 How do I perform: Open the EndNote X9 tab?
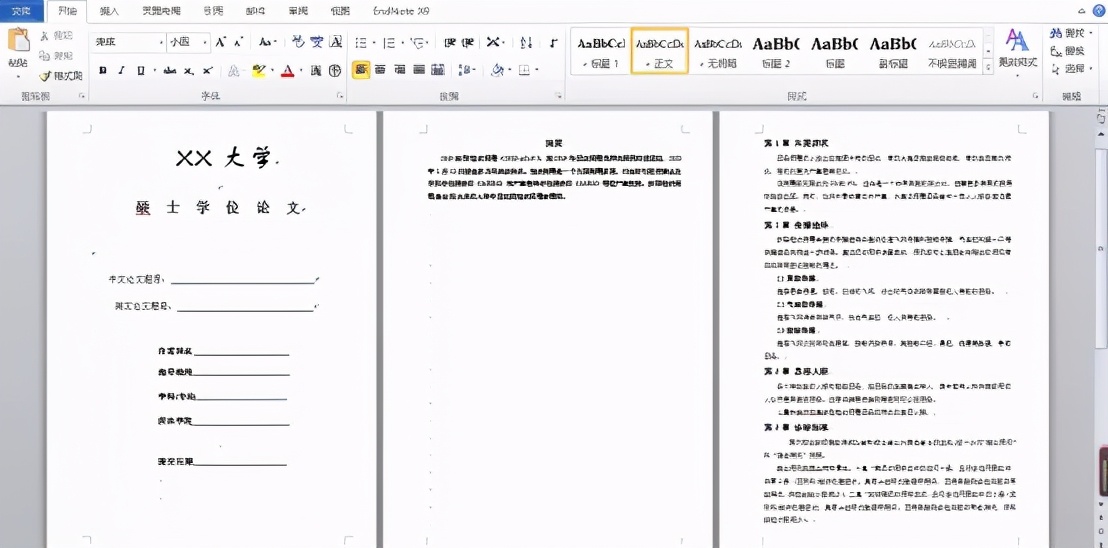[x=400, y=11]
